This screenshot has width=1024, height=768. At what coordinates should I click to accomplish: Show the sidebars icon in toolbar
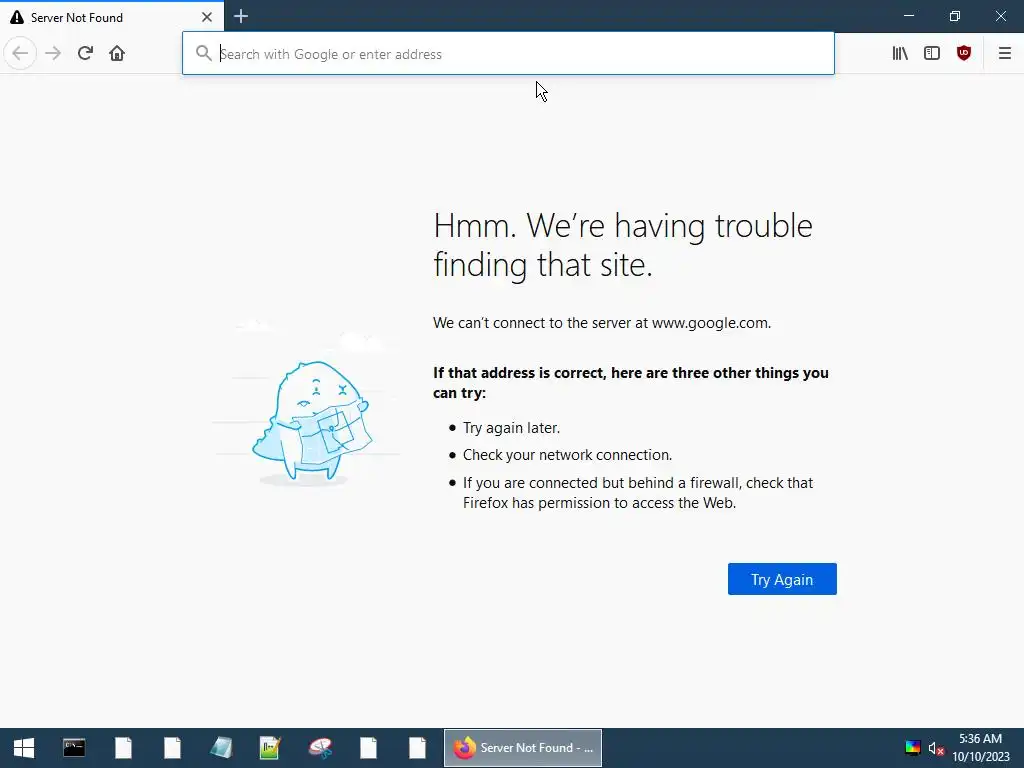click(932, 53)
